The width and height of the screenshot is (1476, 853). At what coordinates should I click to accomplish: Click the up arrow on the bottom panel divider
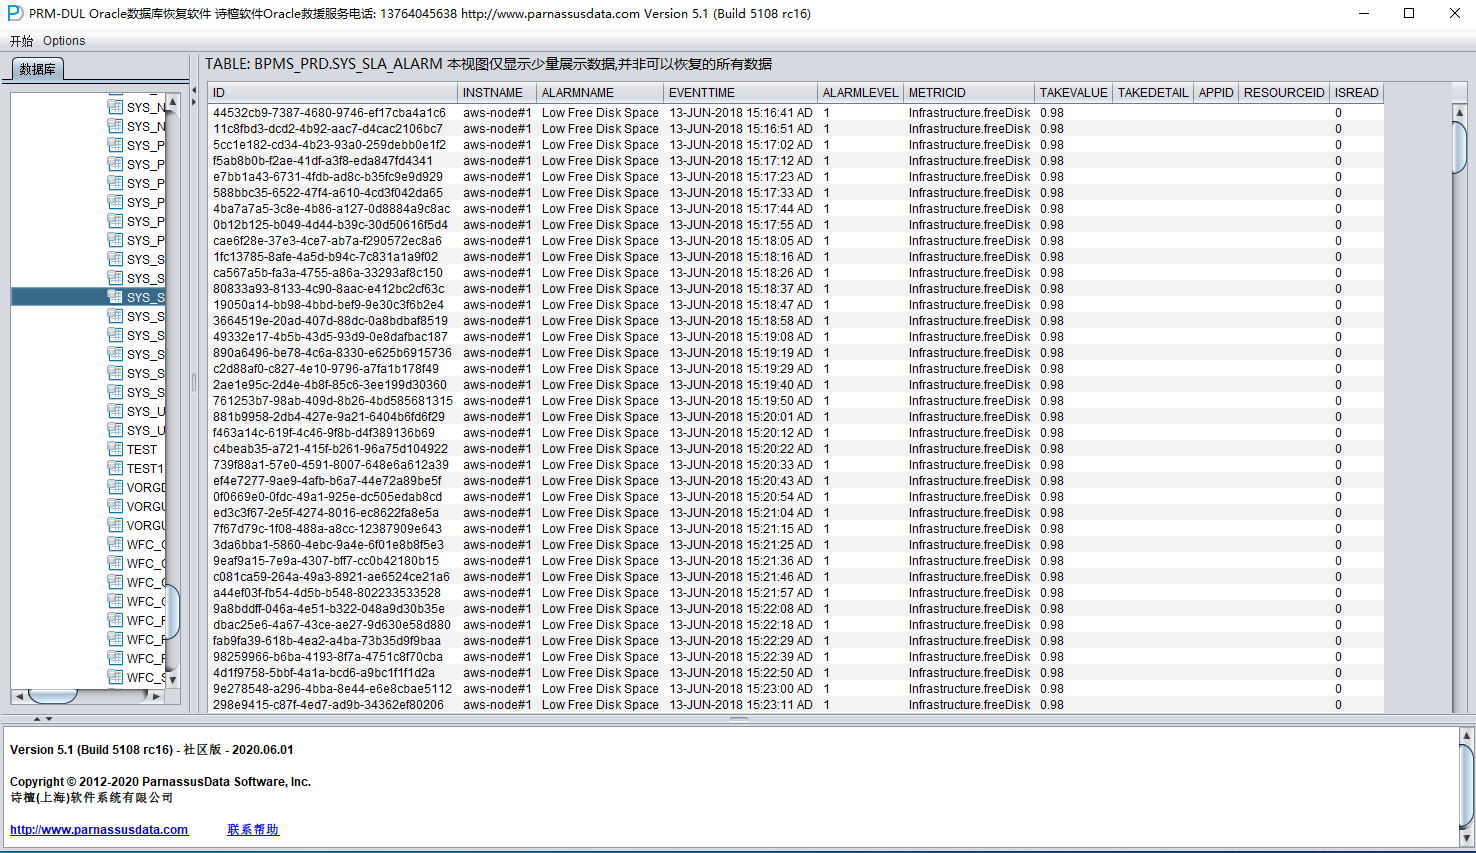37,719
